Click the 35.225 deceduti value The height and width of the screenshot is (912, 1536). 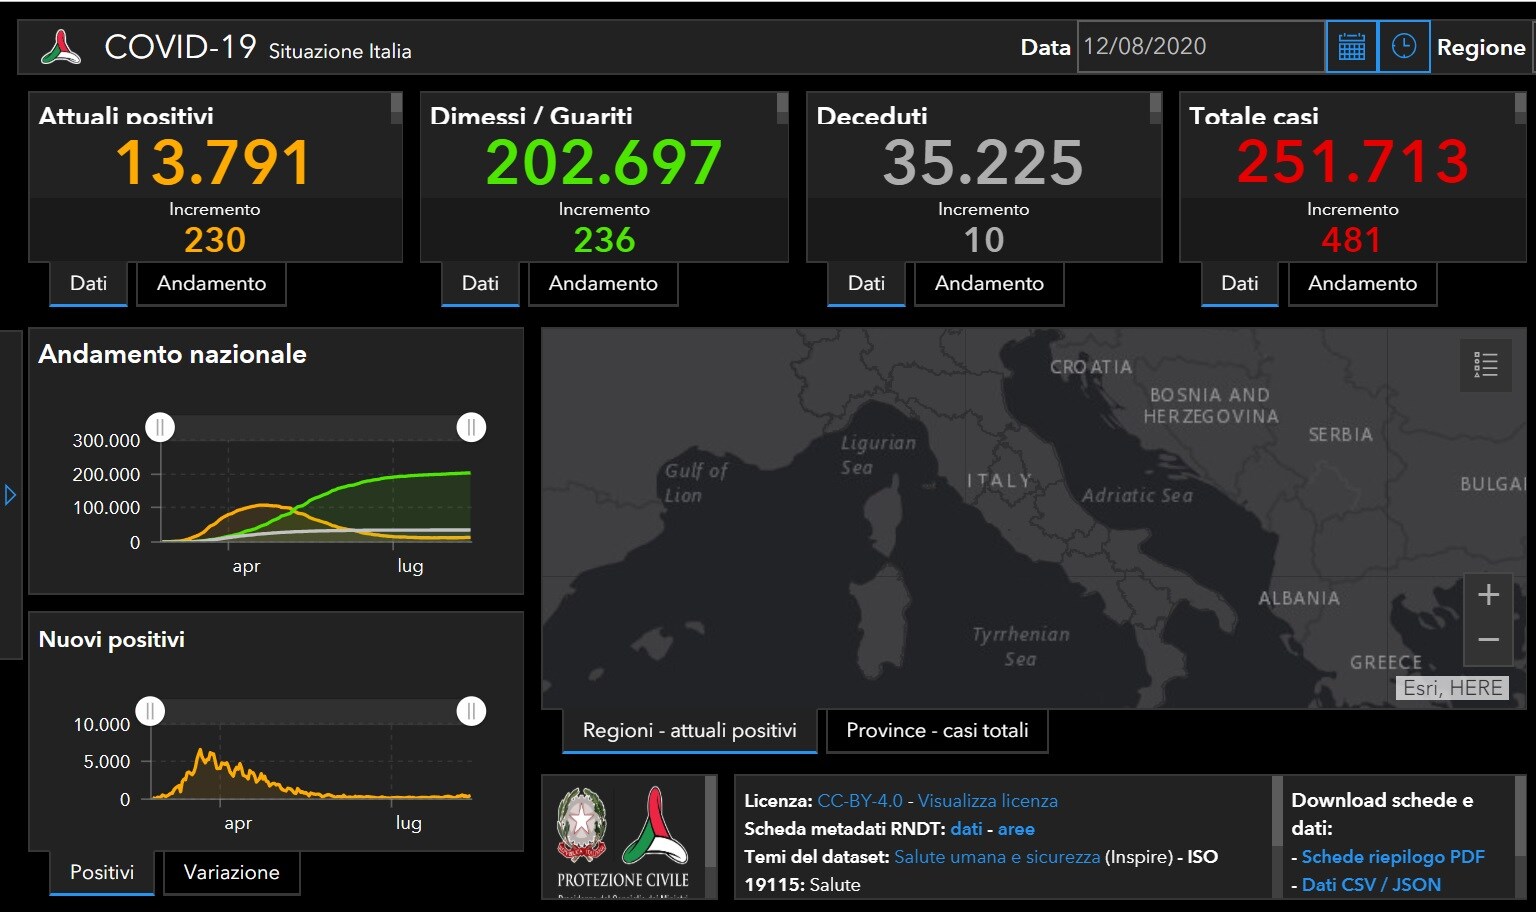[x=983, y=162]
